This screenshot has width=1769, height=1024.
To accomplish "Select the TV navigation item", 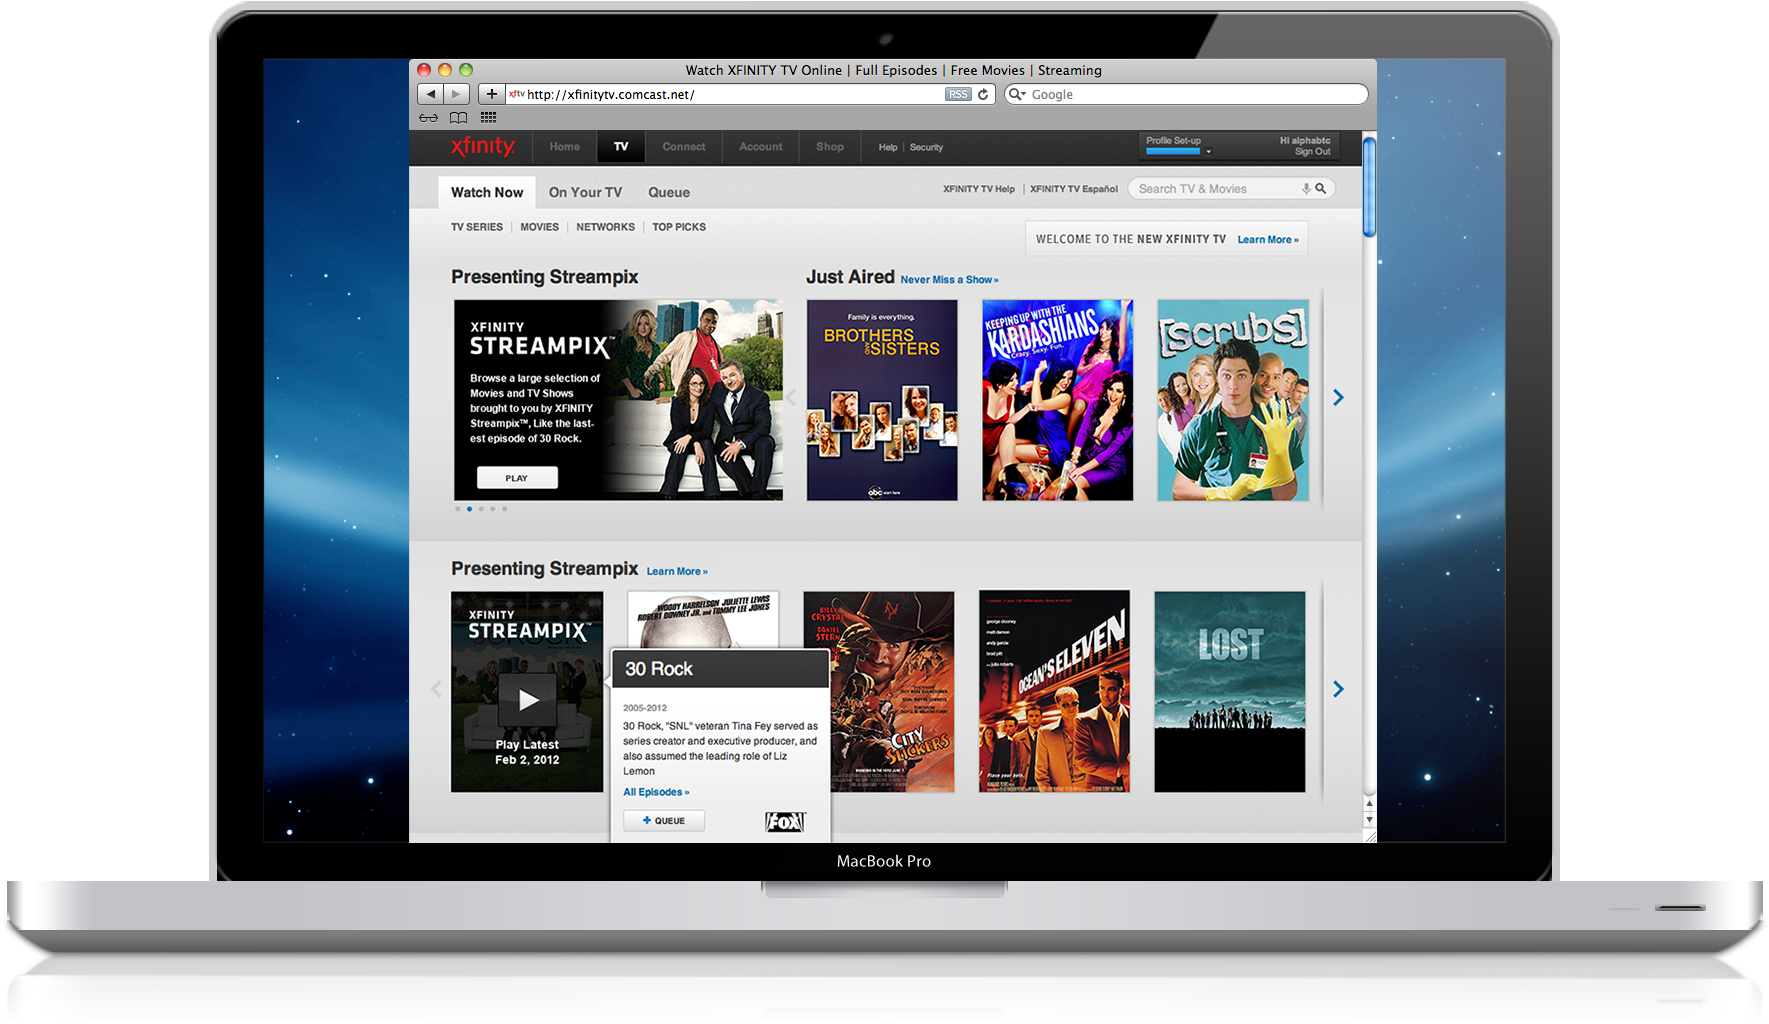I will coord(621,147).
